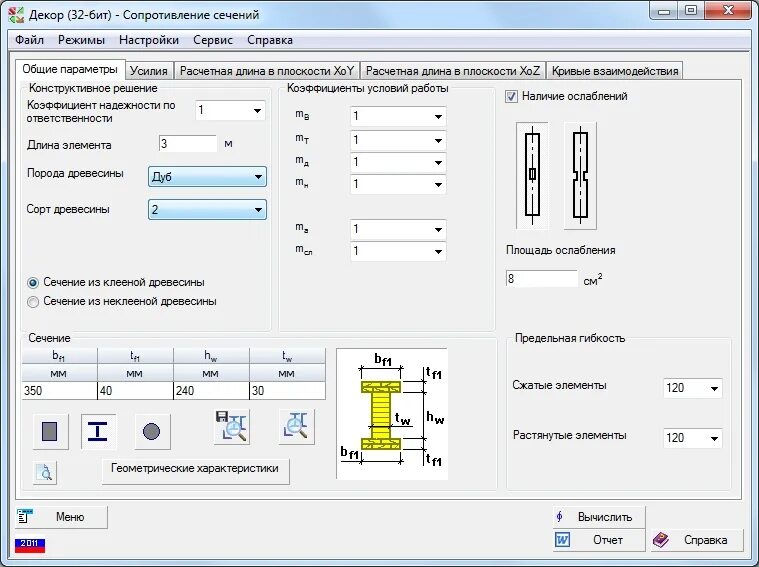Click the tf1 column header
Screen dimensions: 759x567
point(136,356)
